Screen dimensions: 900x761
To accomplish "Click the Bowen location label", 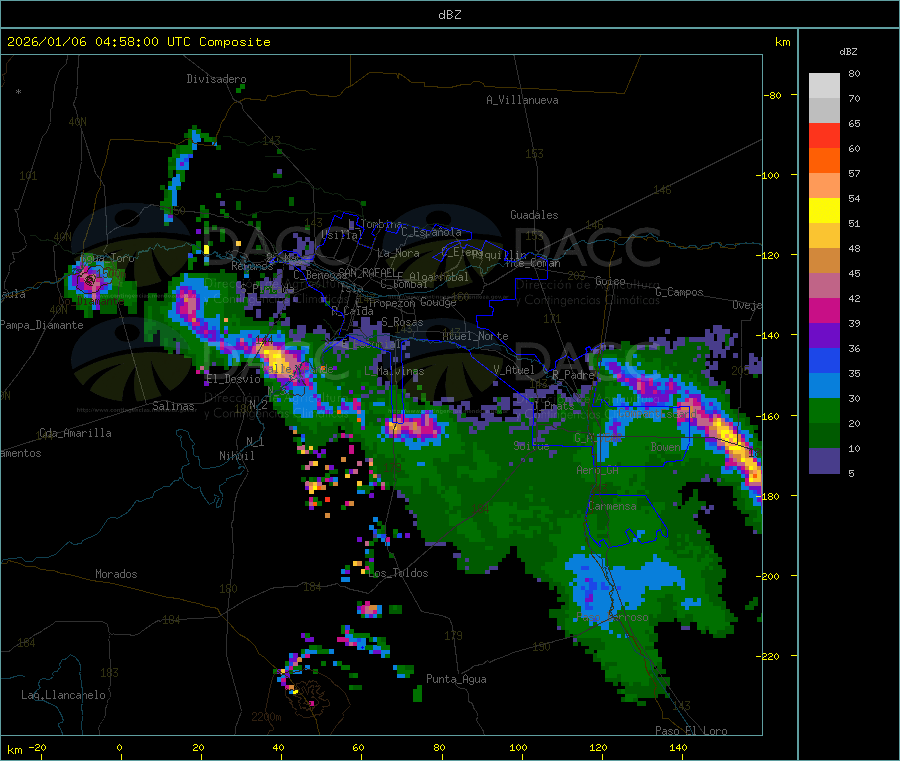I will pyautogui.click(x=665, y=446).
